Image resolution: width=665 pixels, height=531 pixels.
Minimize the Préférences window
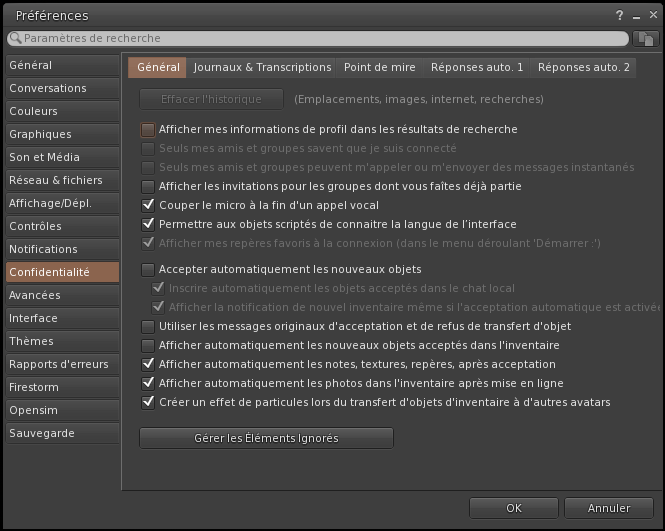click(635, 15)
